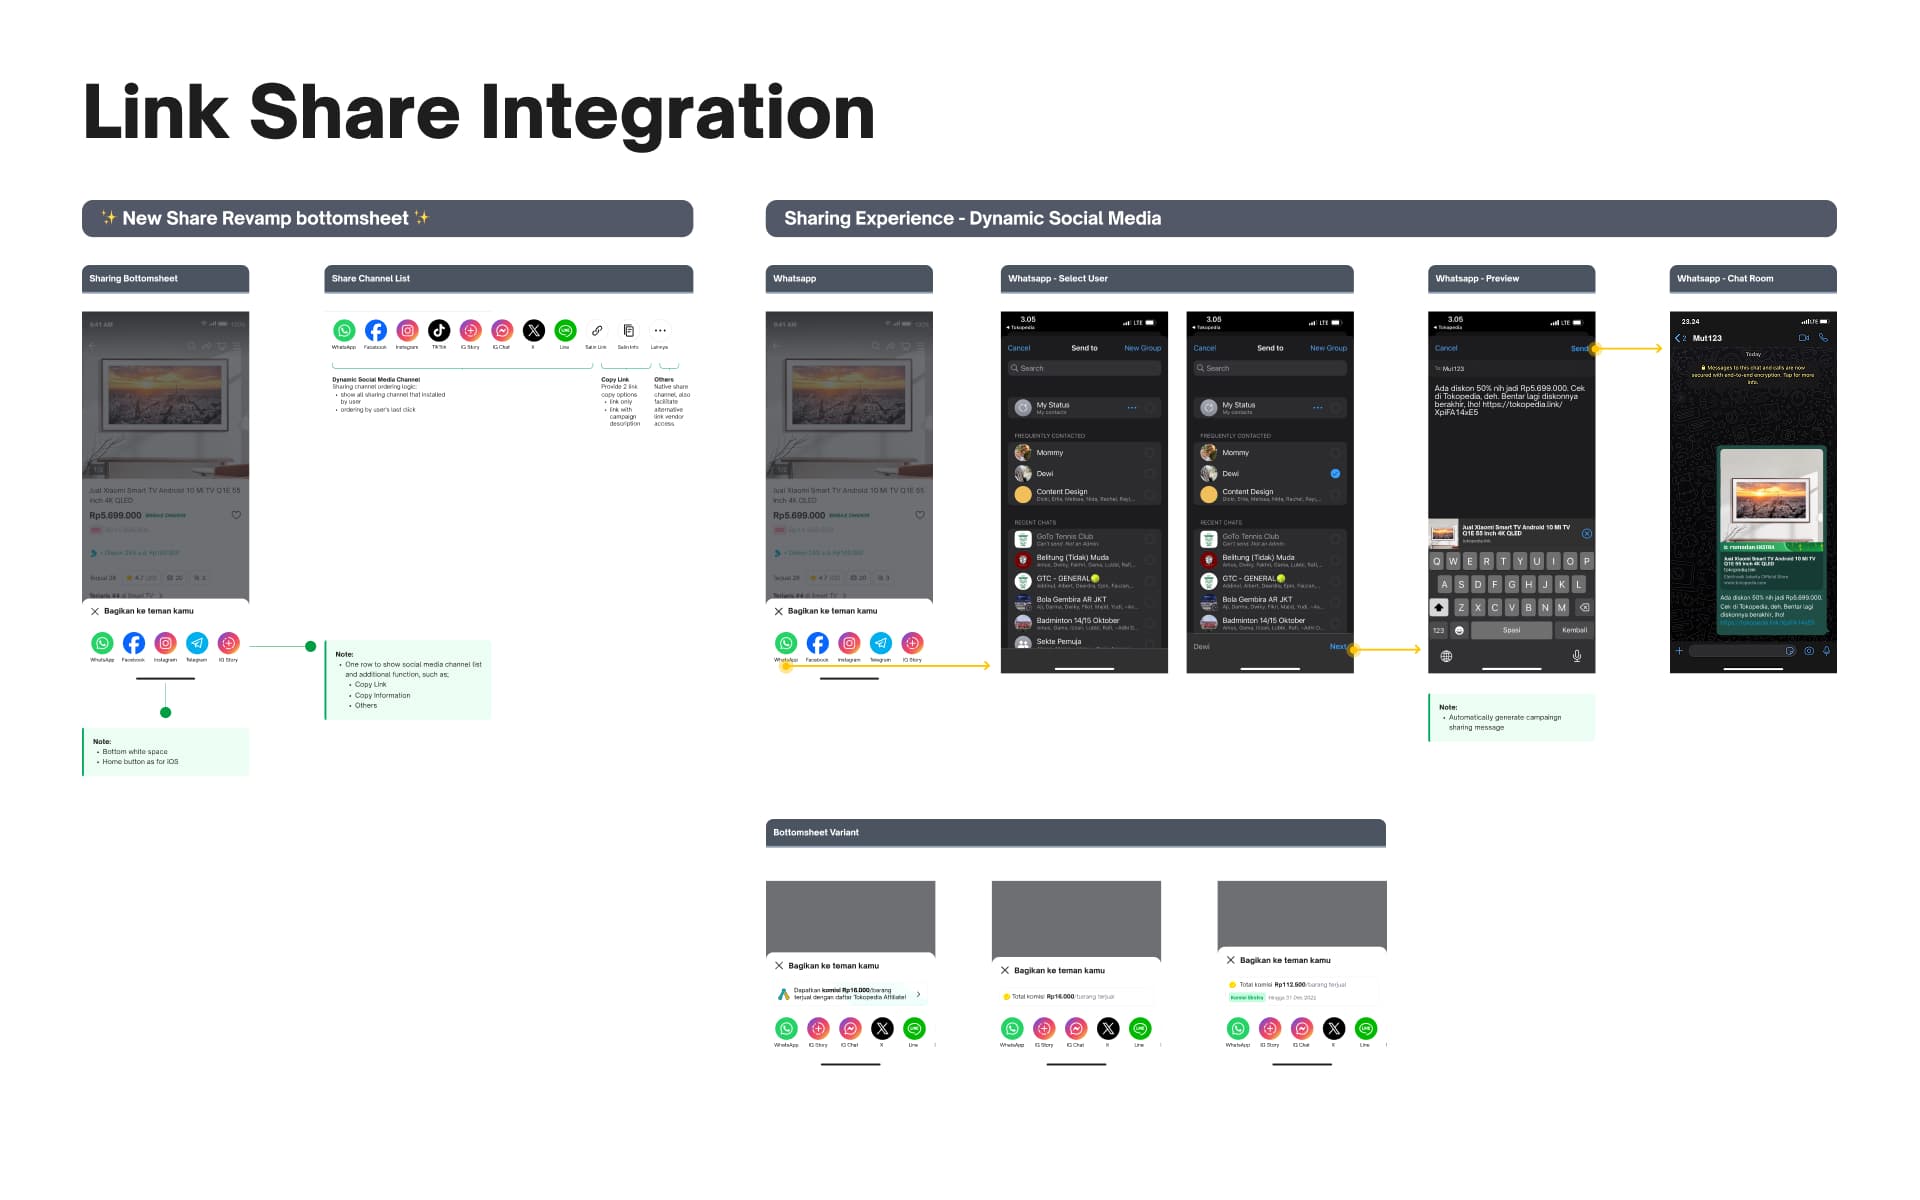Focus the Search field on first Select User screen

click(1084, 369)
